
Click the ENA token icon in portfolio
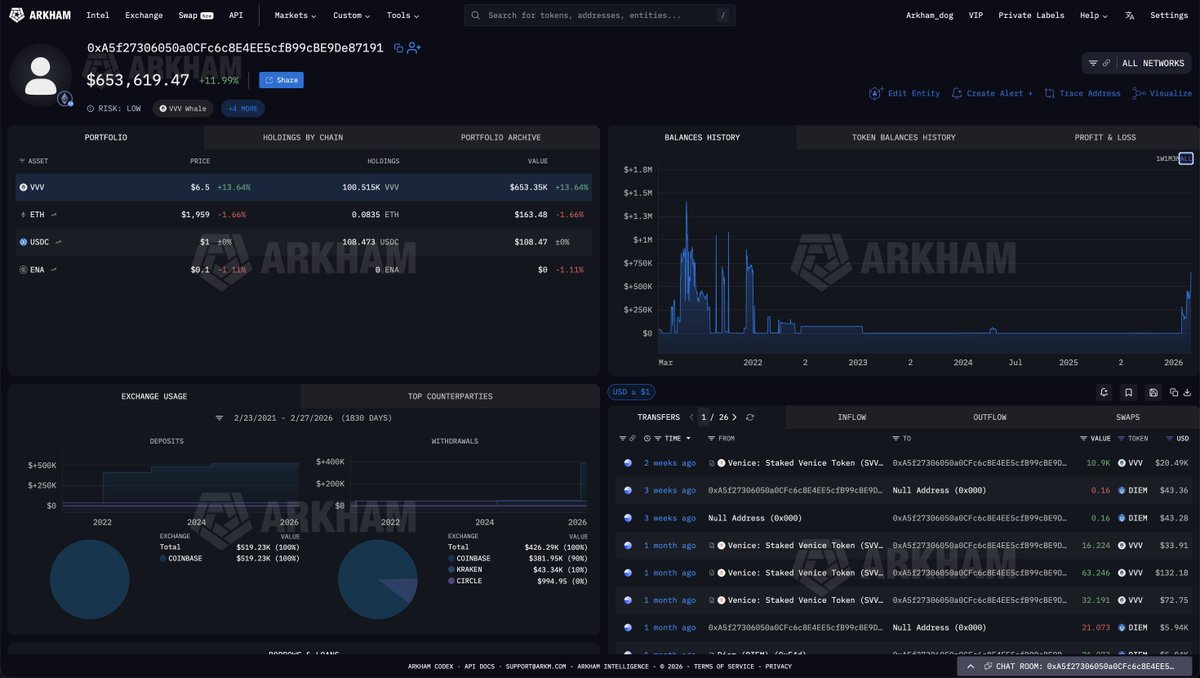[x=23, y=270]
